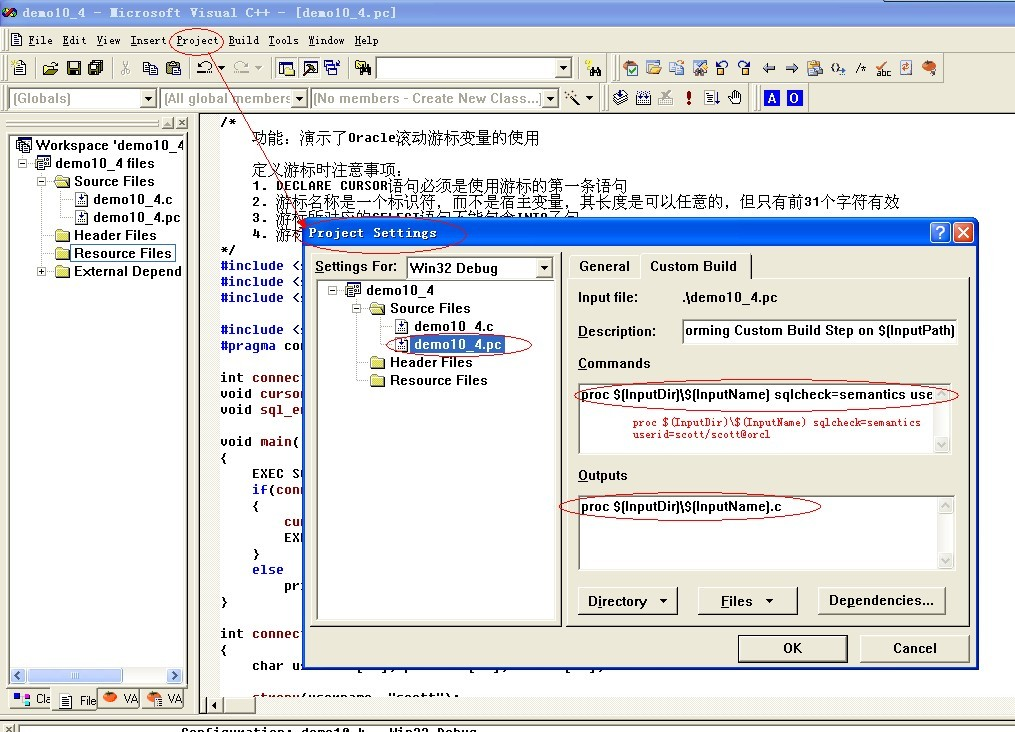
Task: Toggle the Output pane toolbar icon
Action: tap(310, 67)
